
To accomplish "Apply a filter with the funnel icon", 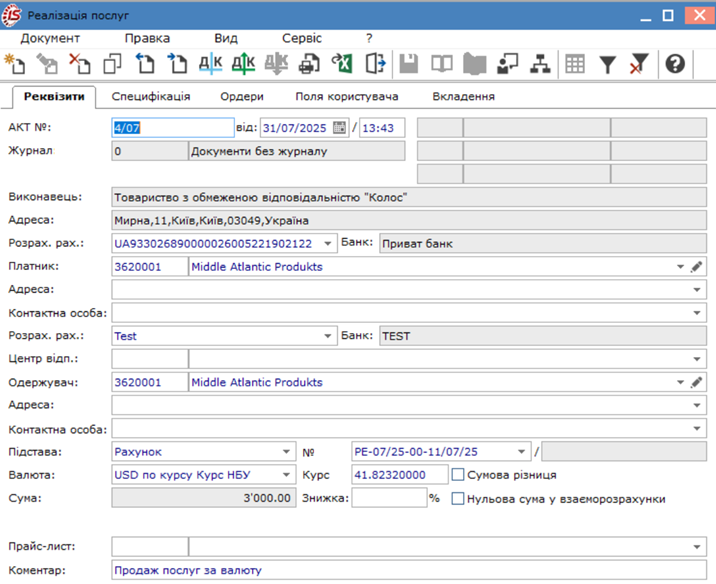I will coord(607,64).
